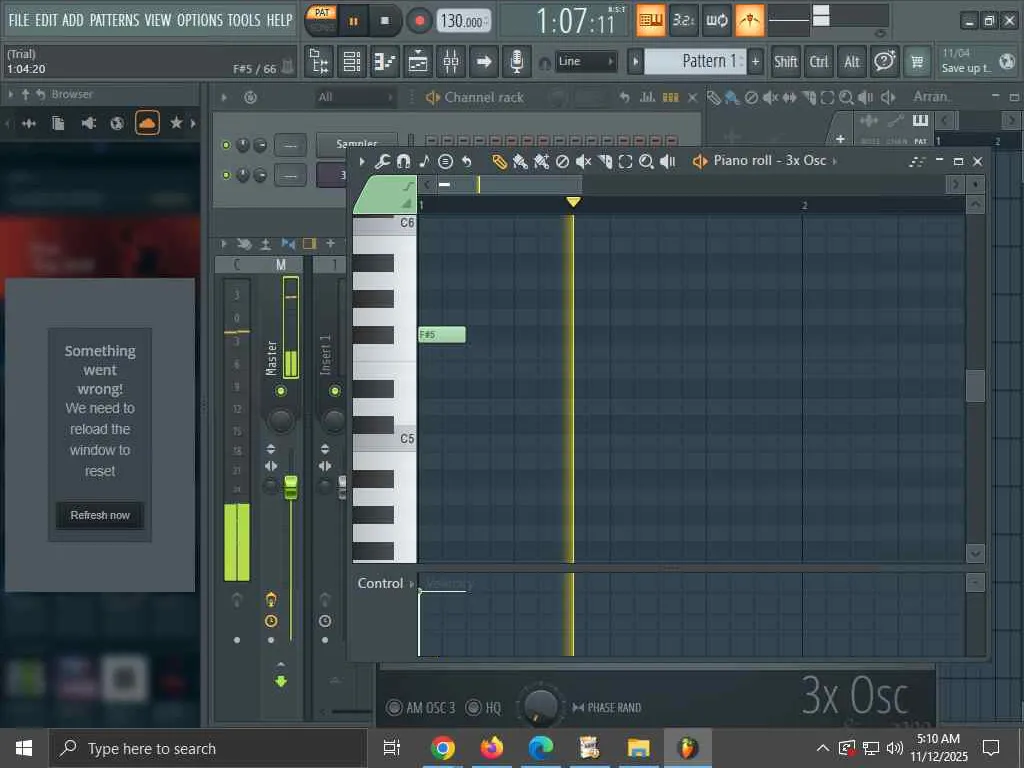Click the Alt modifier button
This screenshot has width=1024, height=768.
point(852,62)
